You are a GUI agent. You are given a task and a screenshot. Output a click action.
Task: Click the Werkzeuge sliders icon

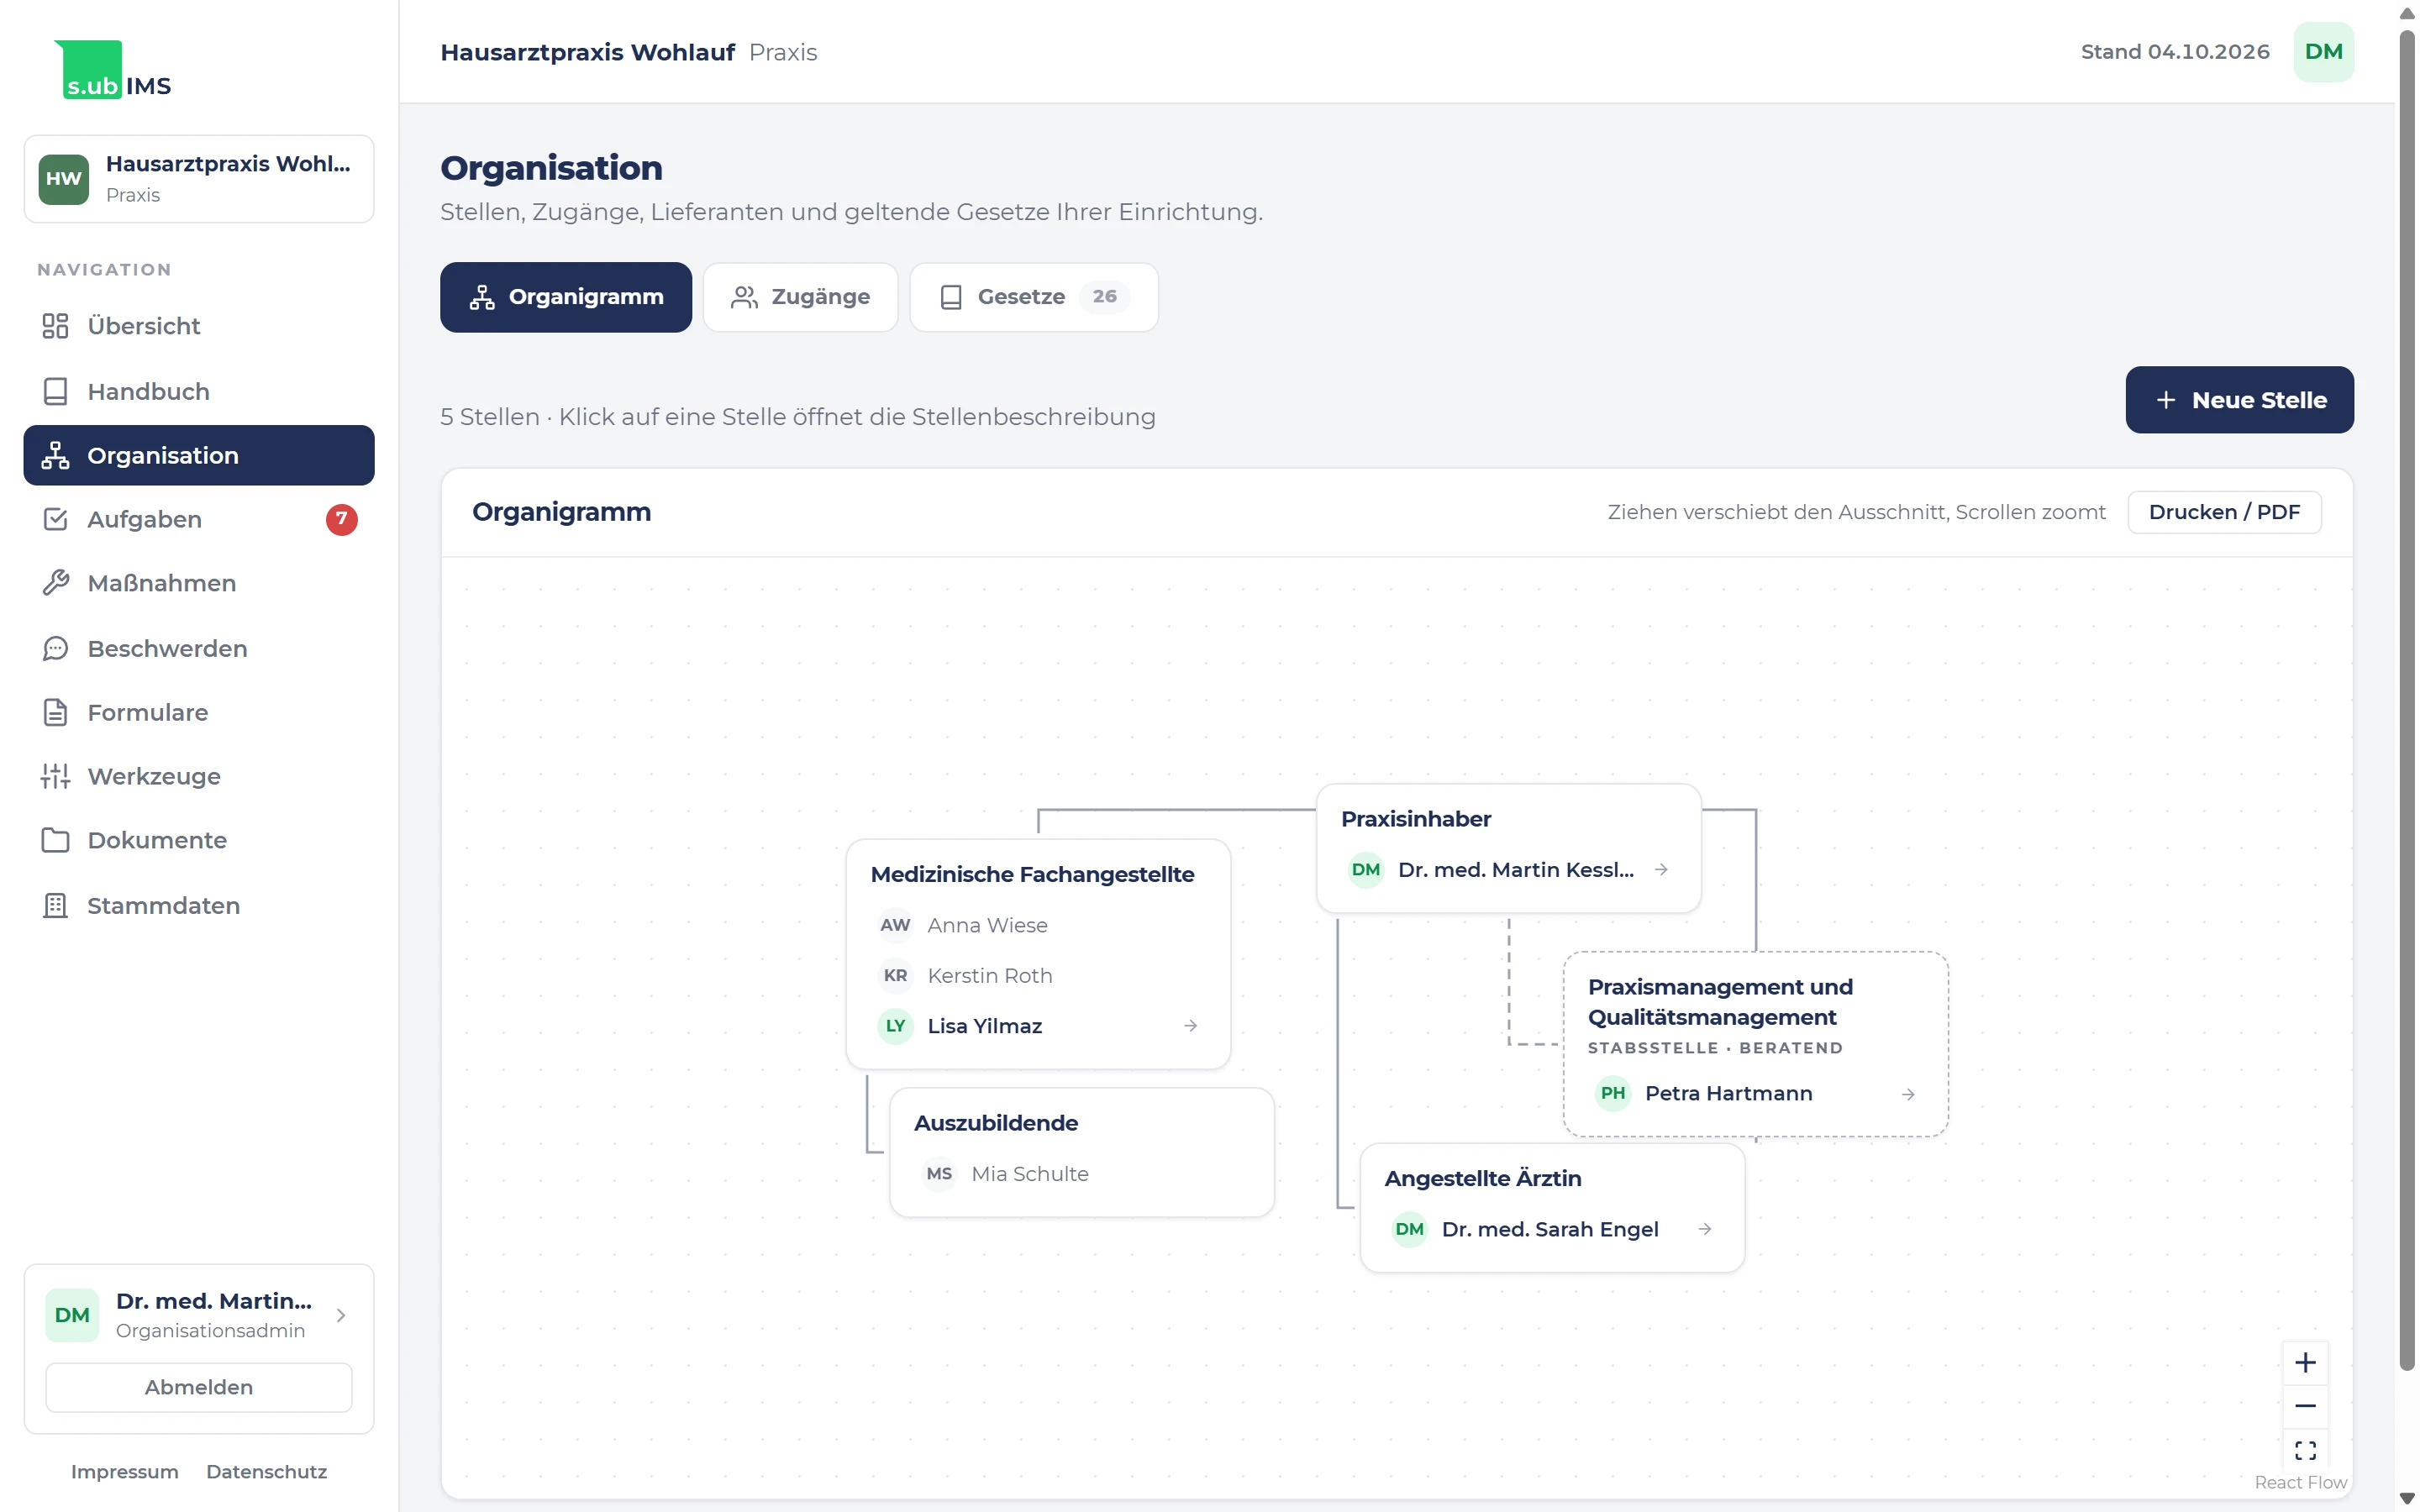[x=55, y=776]
